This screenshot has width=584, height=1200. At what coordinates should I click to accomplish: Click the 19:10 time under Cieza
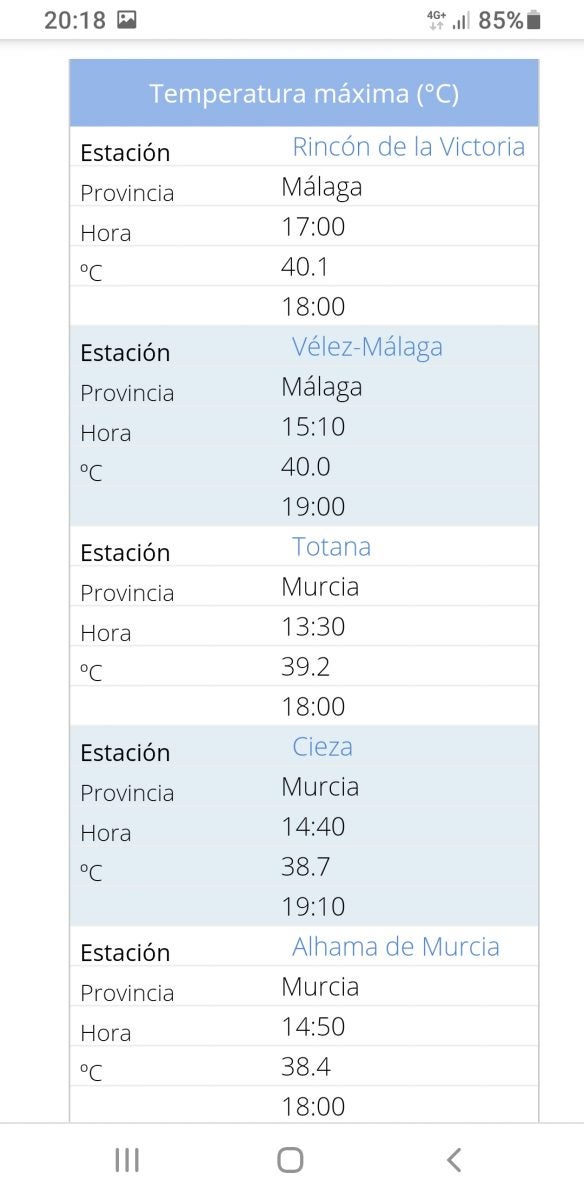point(313,907)
